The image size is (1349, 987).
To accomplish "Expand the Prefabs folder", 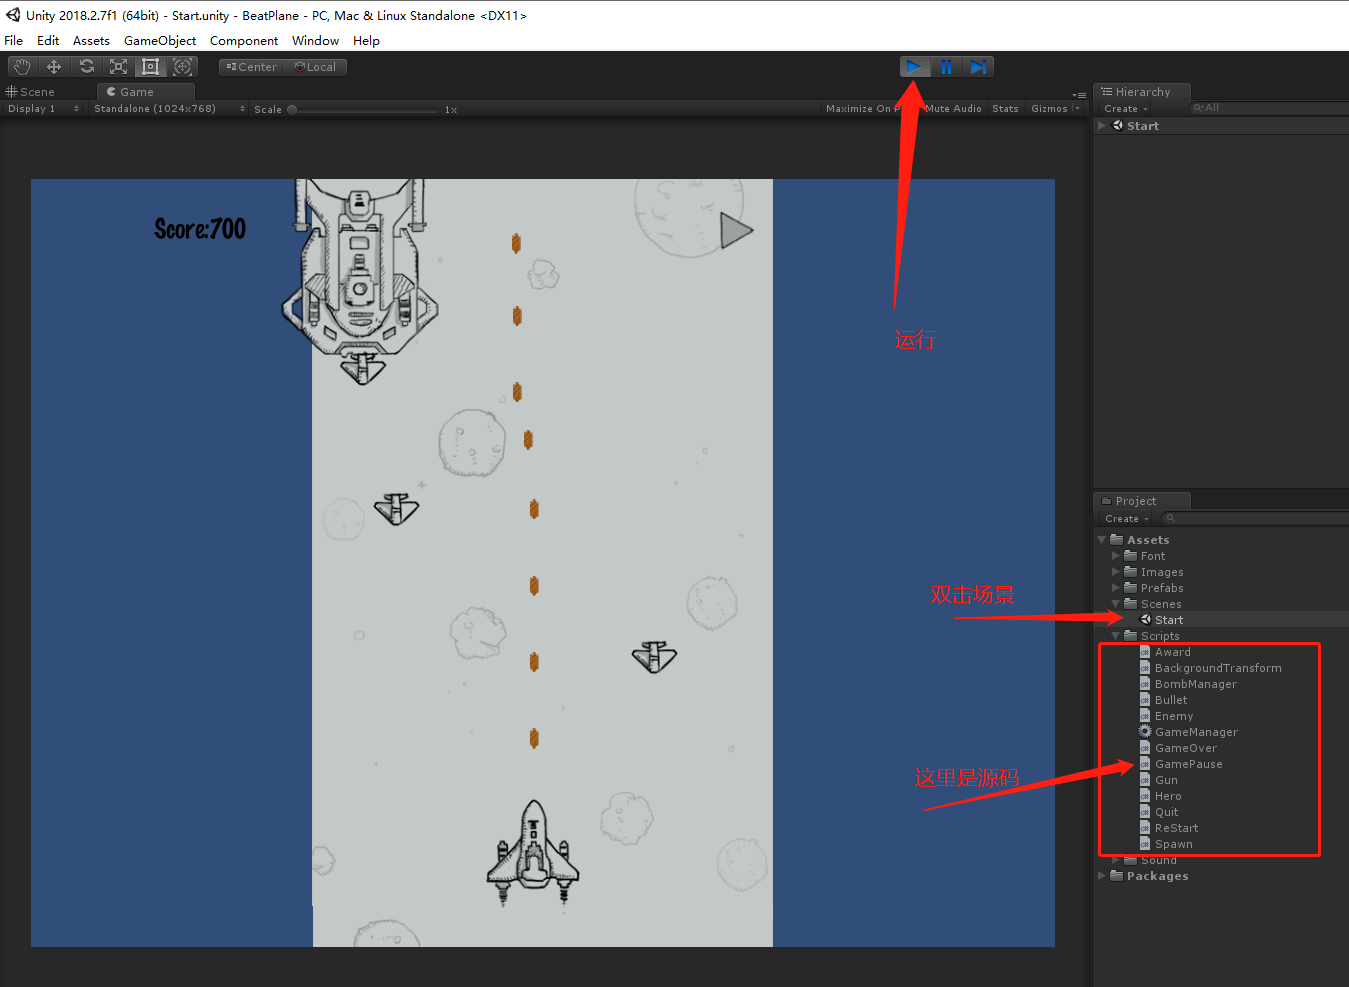I will pyautogui.click(x=1116, y=588).
